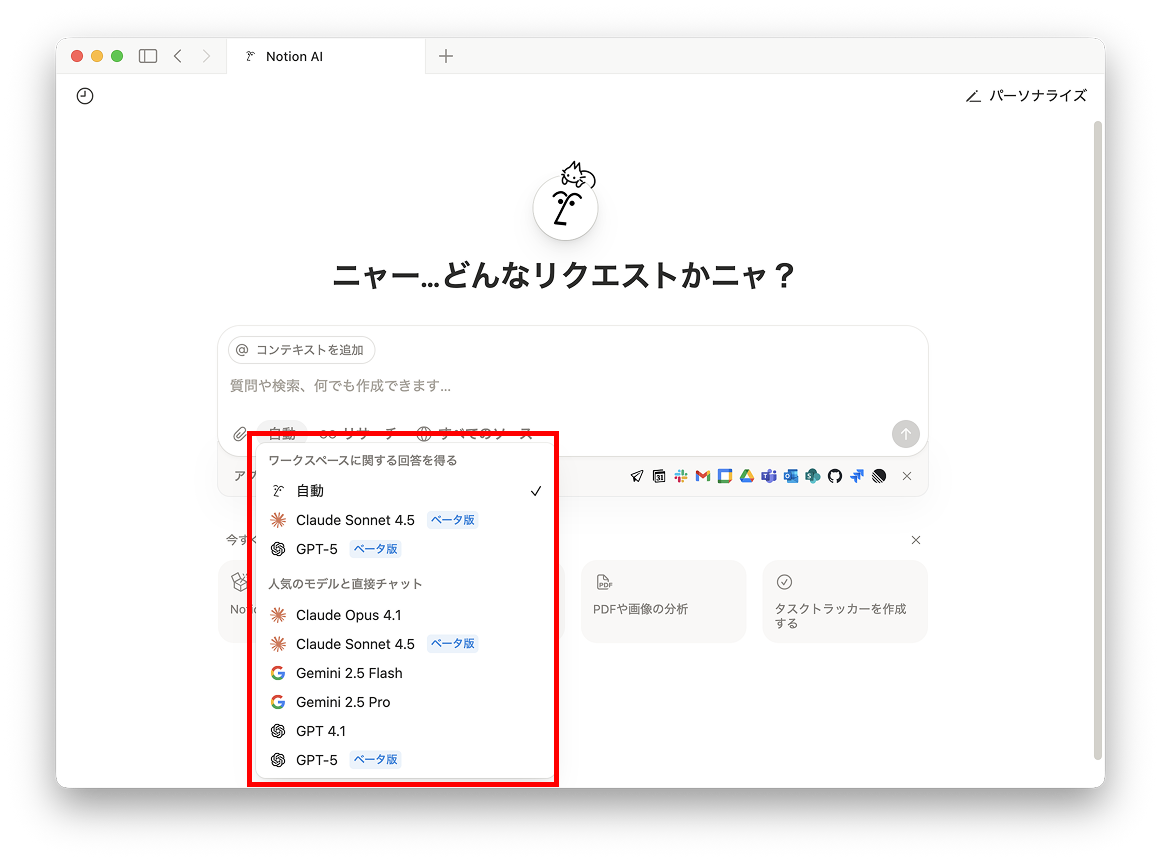
Task: Go back with the left chevron
Action: tap(178, 56)
